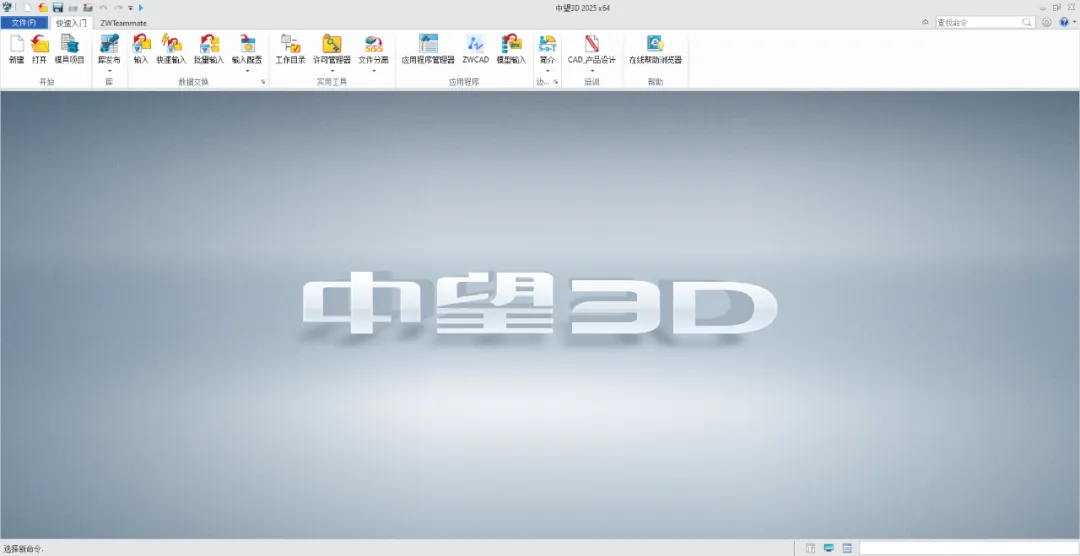Click the smiley feedback icon near search
Viewport: 1080px width, 556px height.
tap(1046, 22)
